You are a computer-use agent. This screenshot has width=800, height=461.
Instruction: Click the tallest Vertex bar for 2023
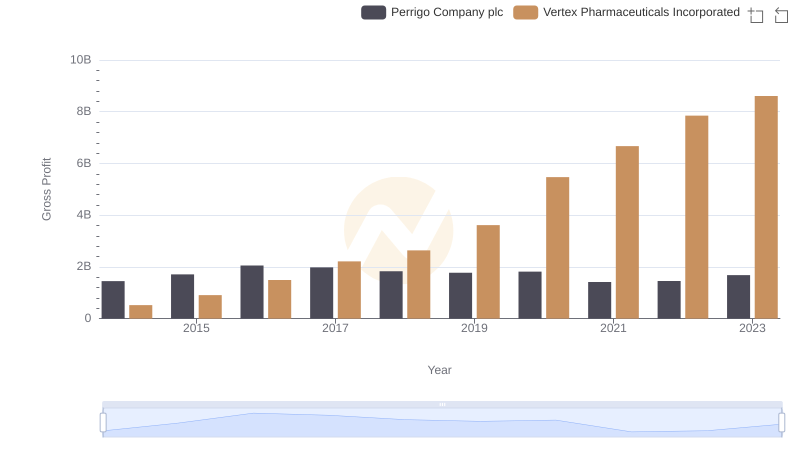766,207
